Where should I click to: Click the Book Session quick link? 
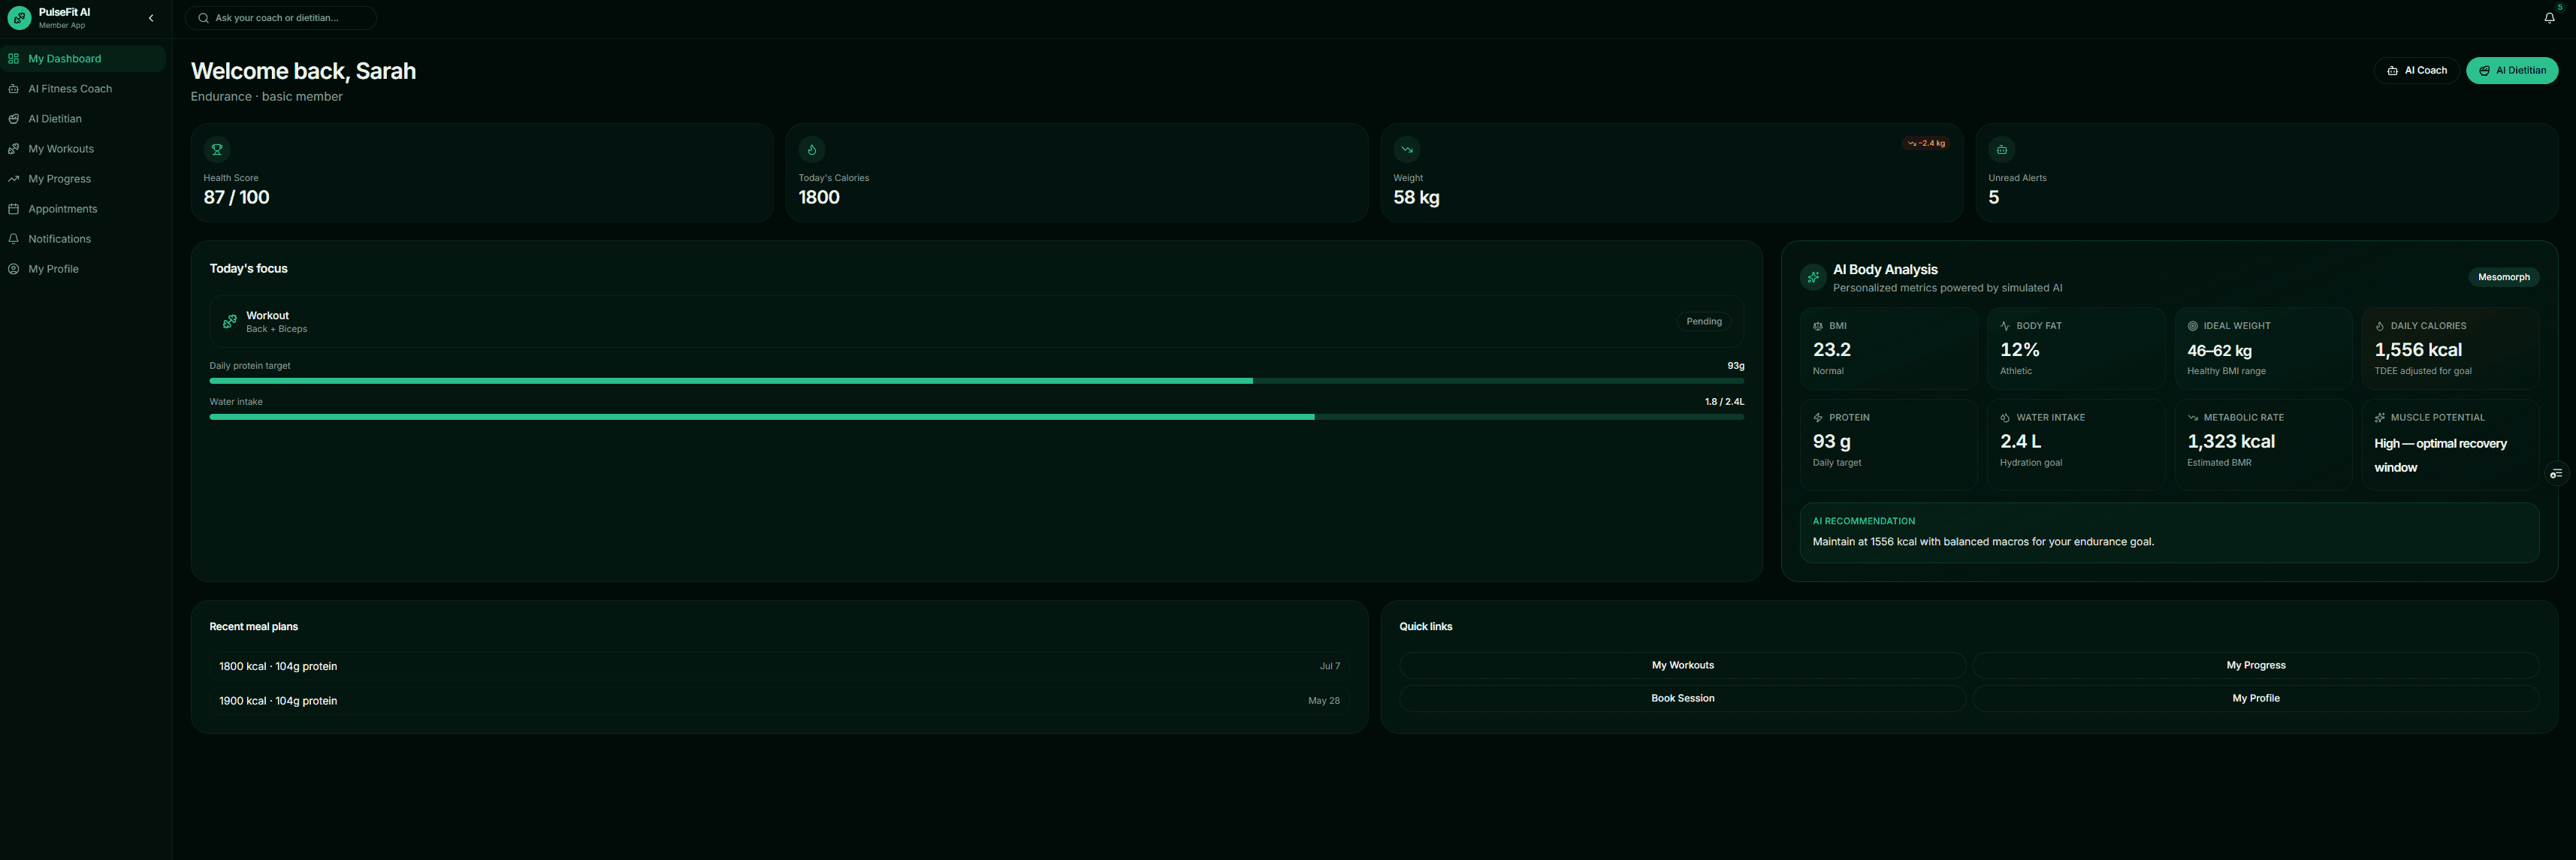[1683, 699]
